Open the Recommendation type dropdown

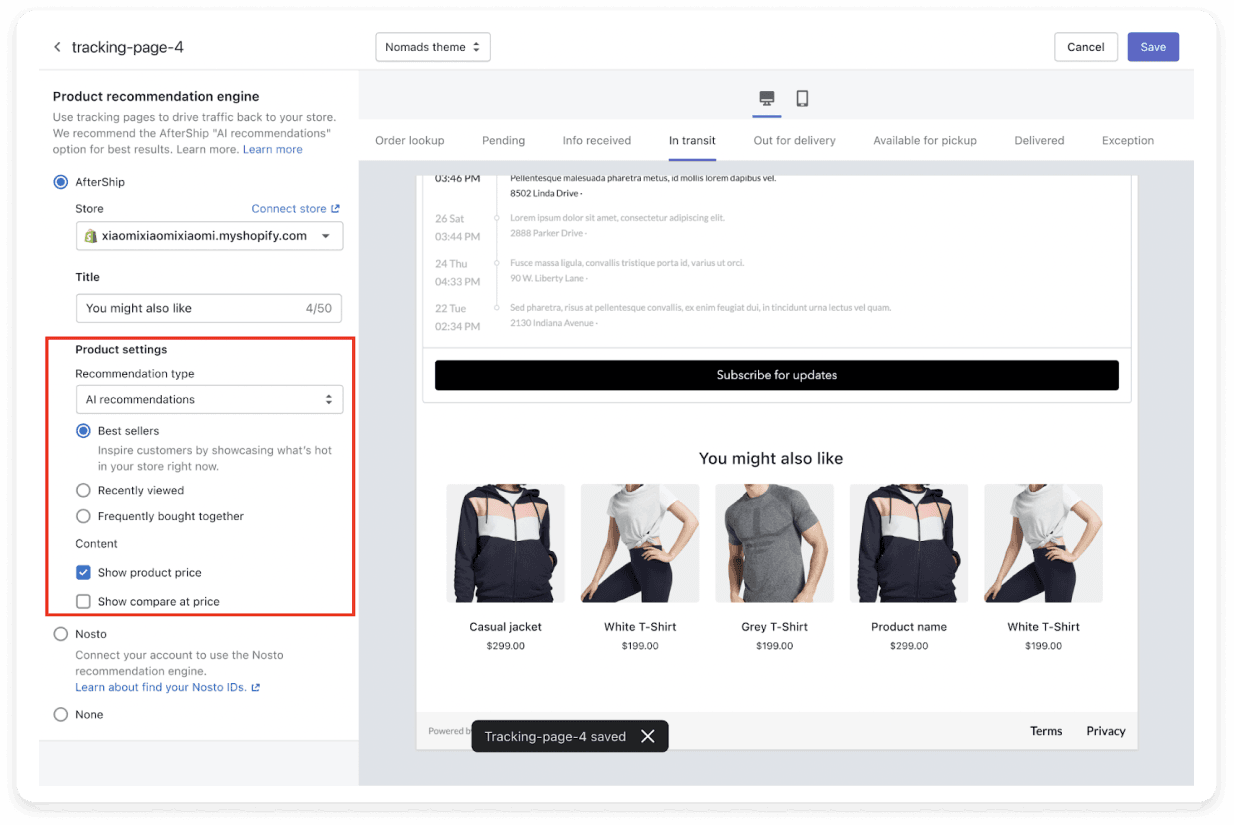[x=209, y=399]
